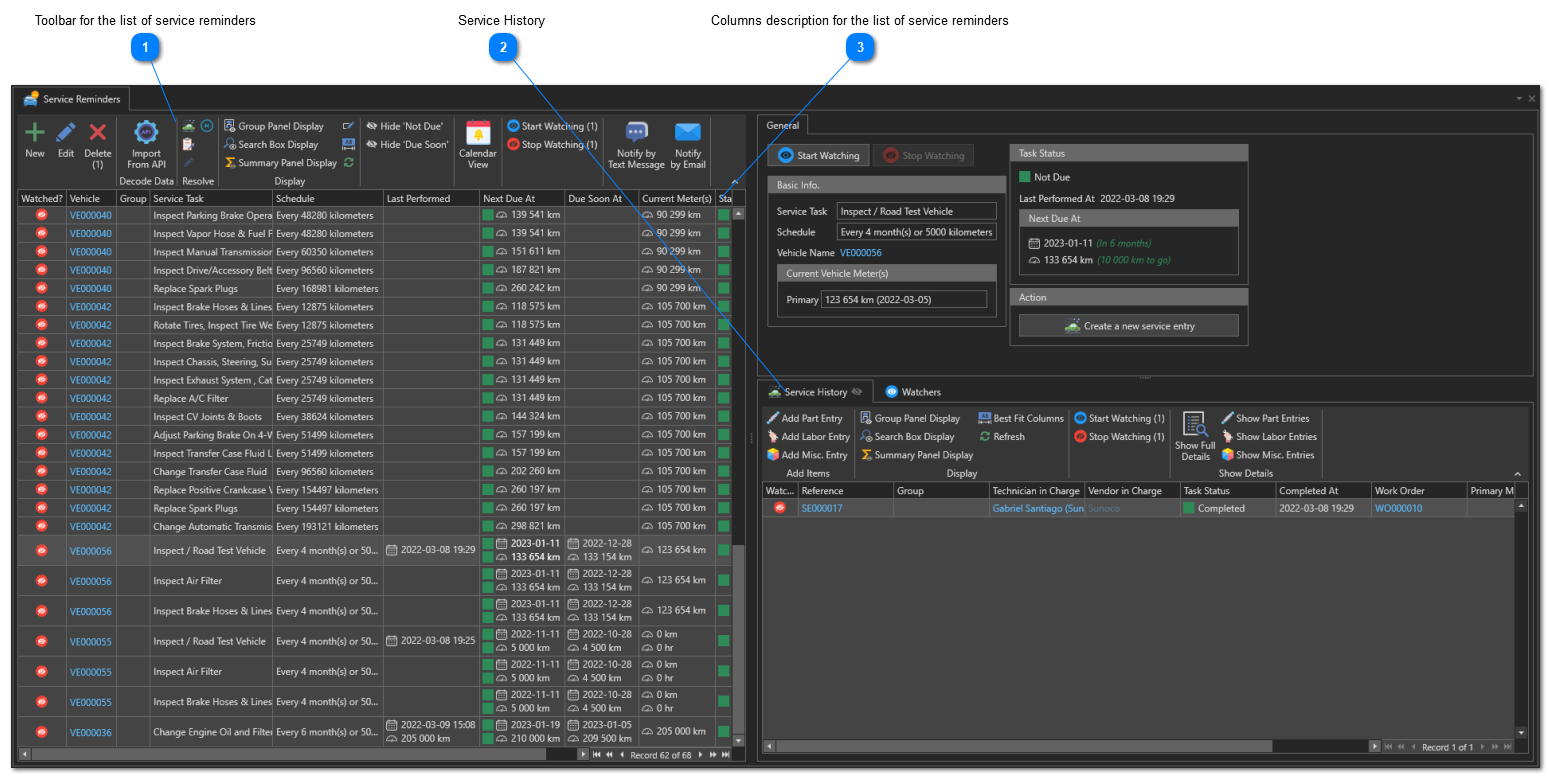The height and width of the screenshot is (777, 1549).
Task: Toggle Hide 'Not Due' reminders
Action: coord(405,127)
